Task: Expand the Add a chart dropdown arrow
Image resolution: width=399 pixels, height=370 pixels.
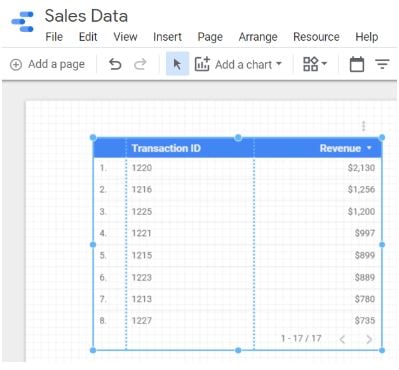Action: coord(279,63)
